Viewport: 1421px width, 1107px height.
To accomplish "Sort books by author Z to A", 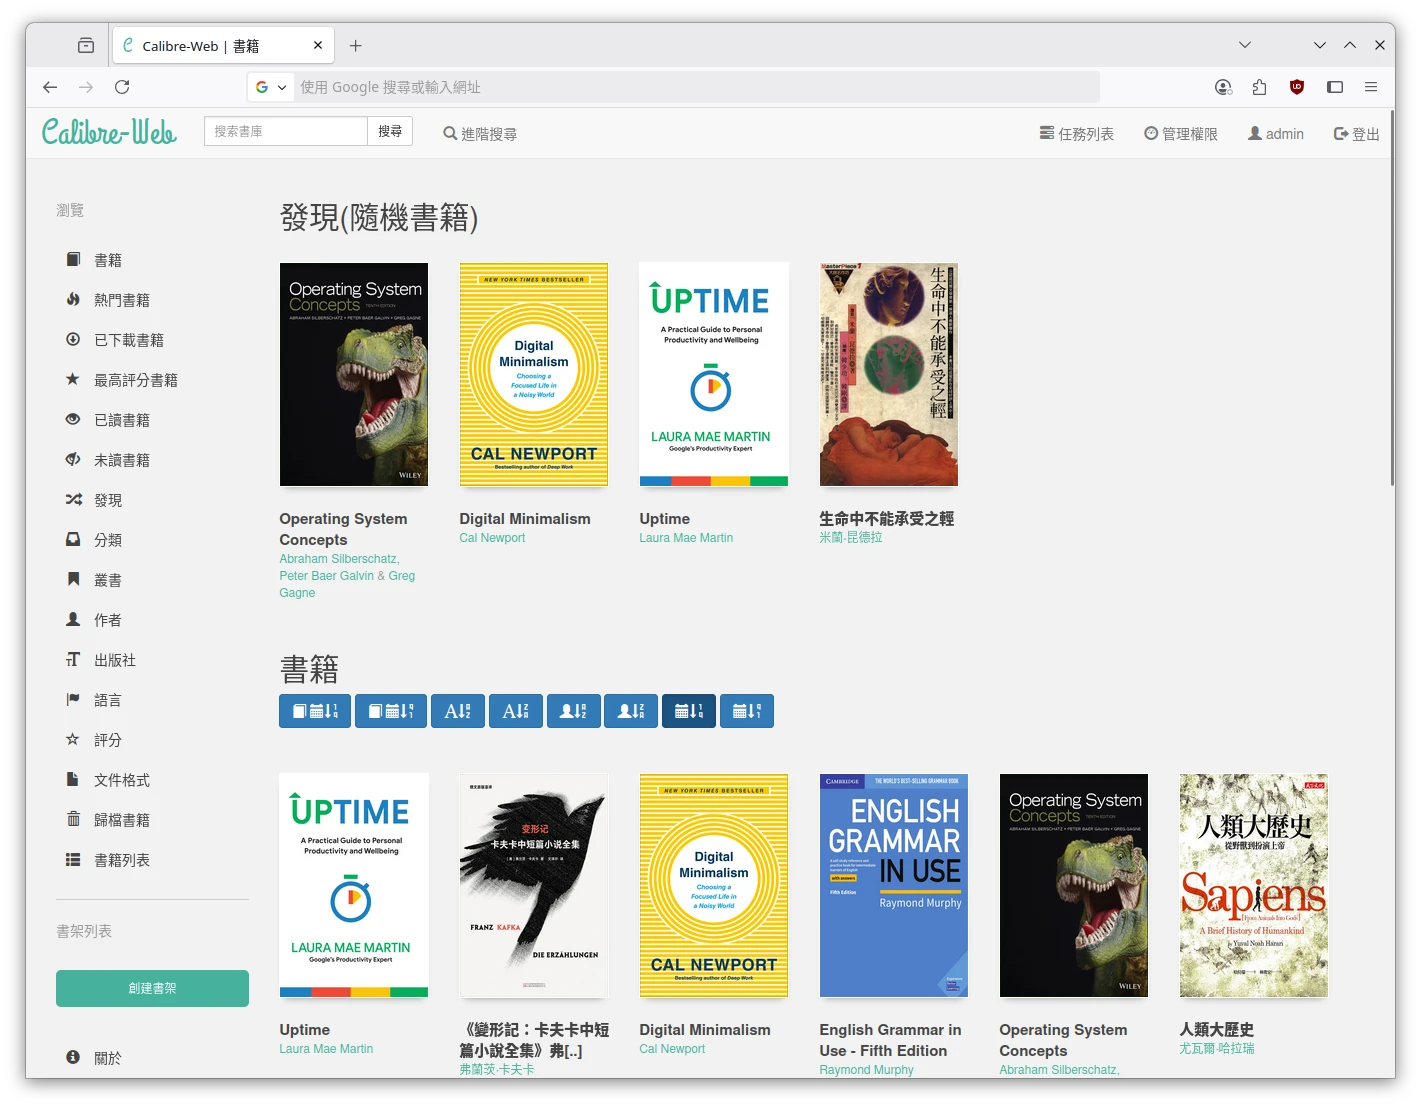I will pos(631,711).
